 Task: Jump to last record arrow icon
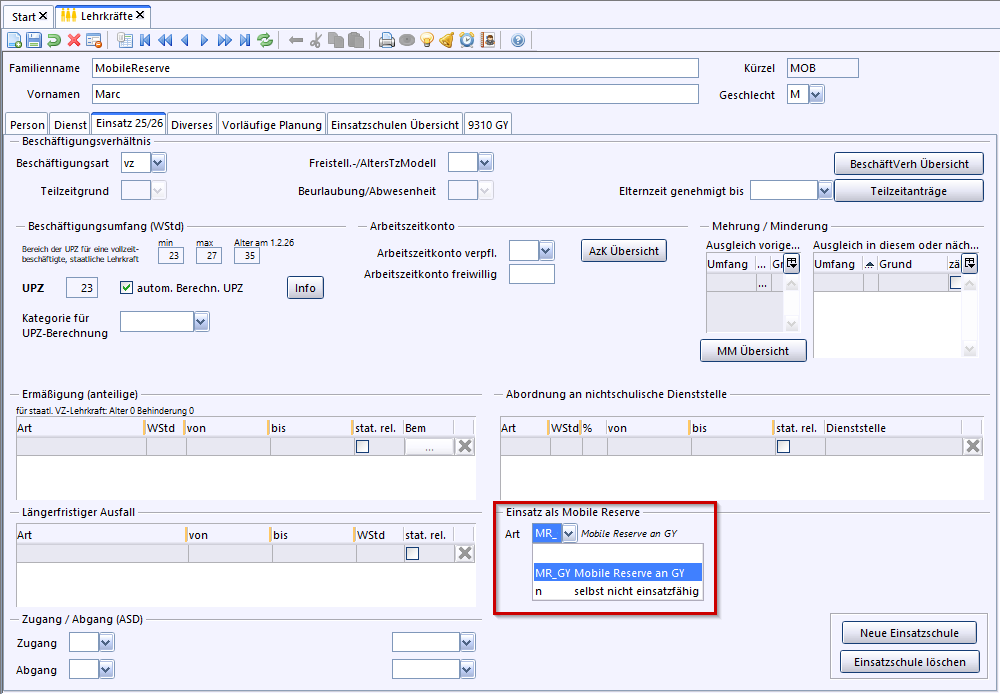245,40
